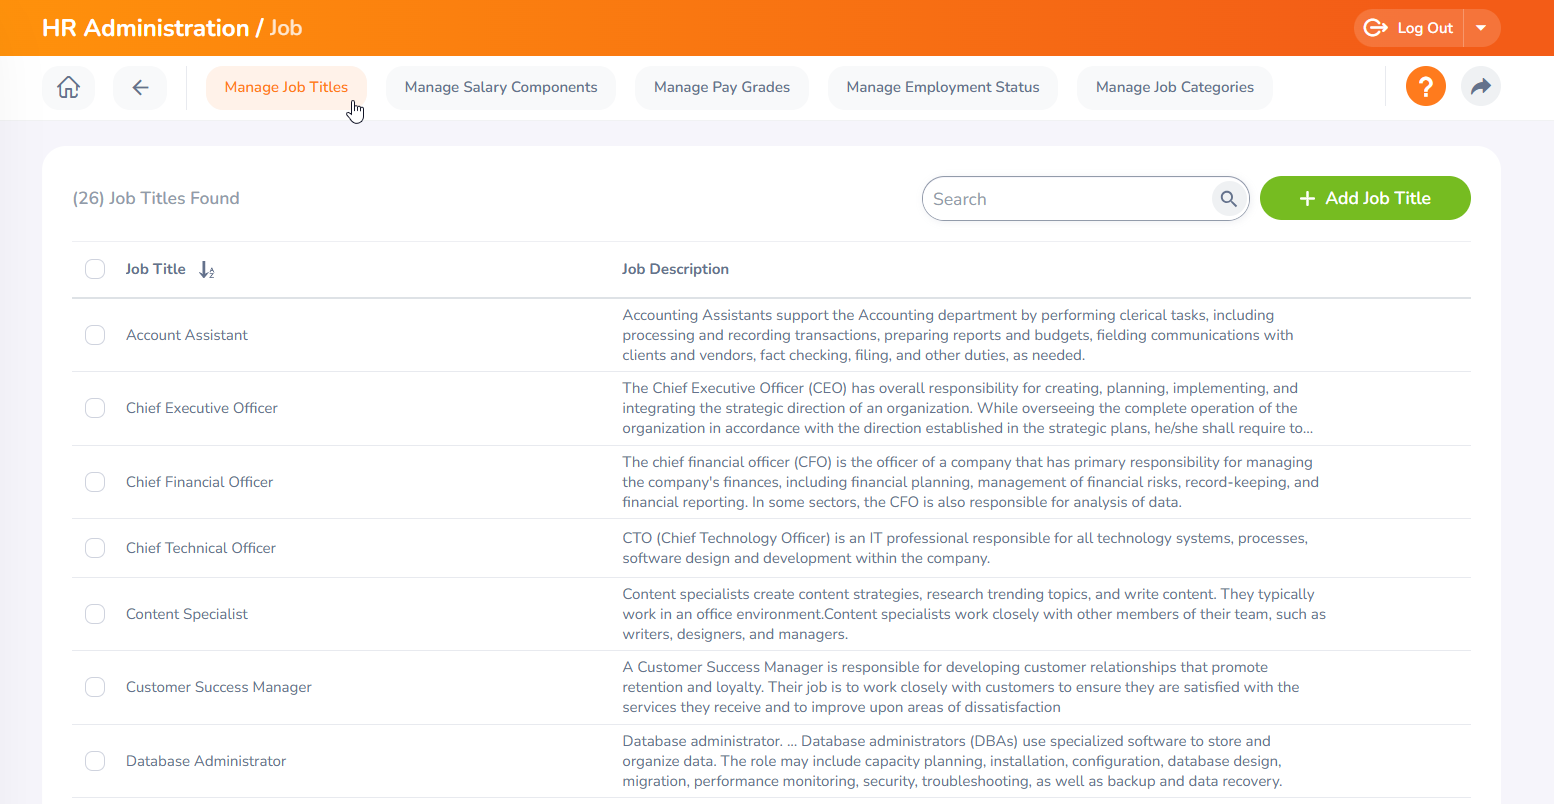Viewport: 1554px width, 804px height.
Task: Open the Content Specialist title
Action: (187, 614)
